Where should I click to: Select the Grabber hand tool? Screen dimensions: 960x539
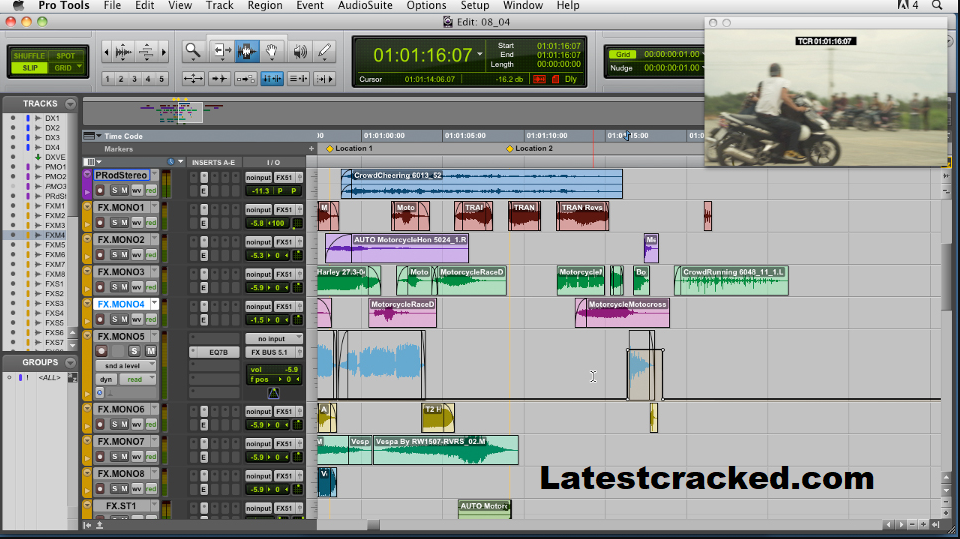tap(272, 51)
